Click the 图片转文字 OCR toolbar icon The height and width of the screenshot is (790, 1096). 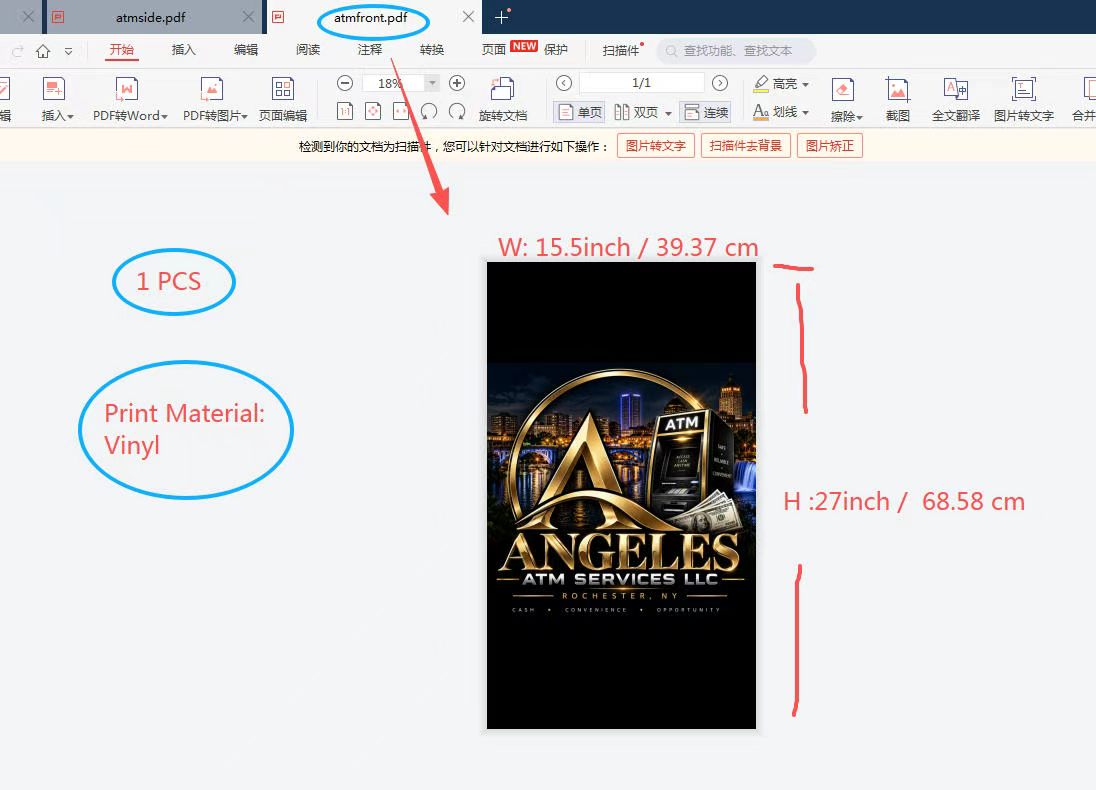point(1023,99)
